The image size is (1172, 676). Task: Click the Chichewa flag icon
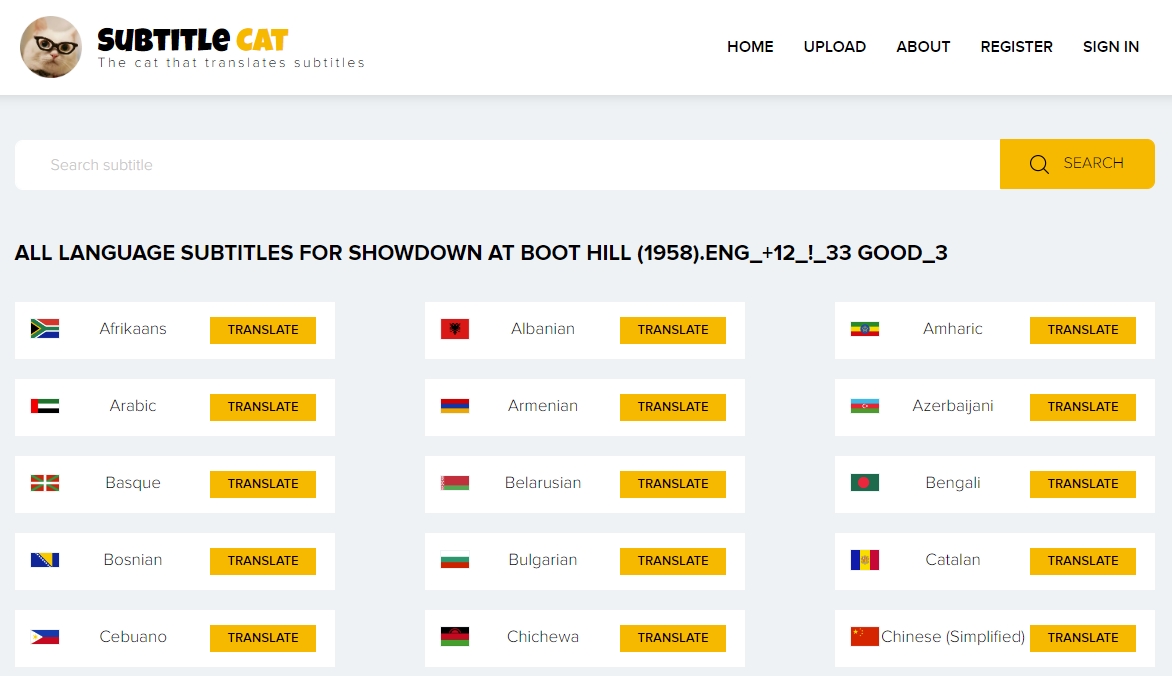pyautogui.click(x=454, y=637)
